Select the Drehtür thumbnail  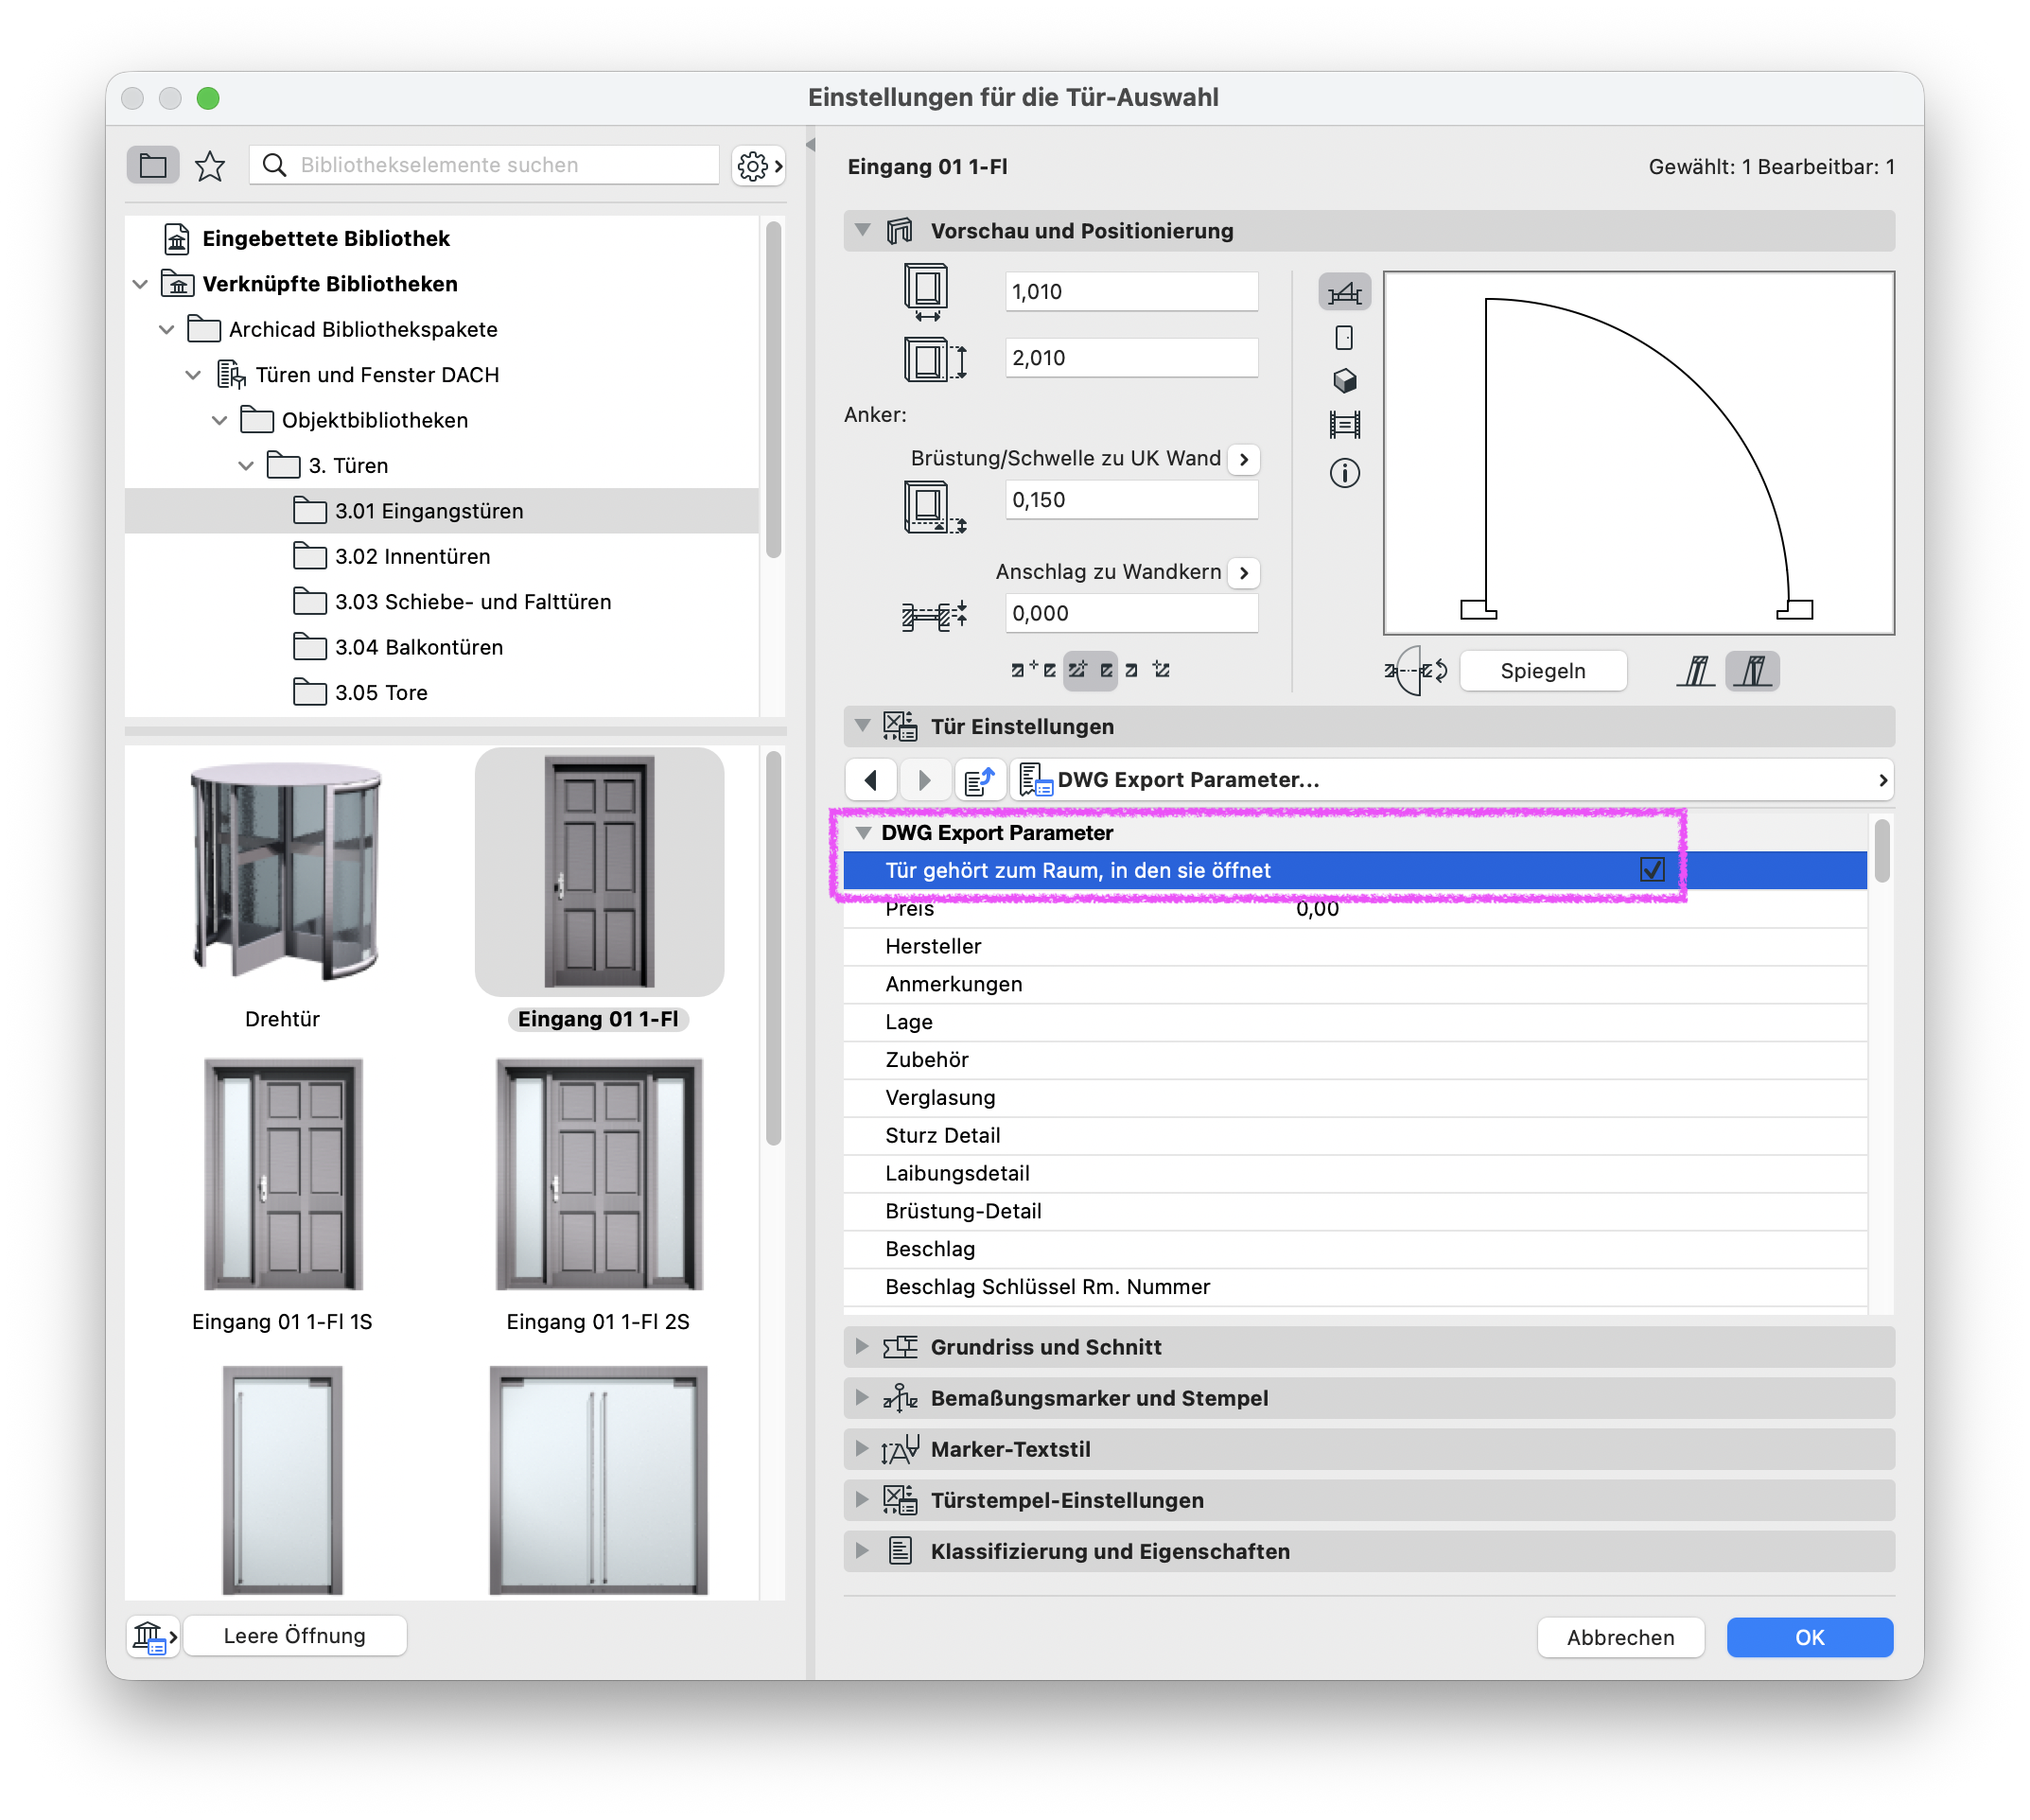tap(284, 891)
